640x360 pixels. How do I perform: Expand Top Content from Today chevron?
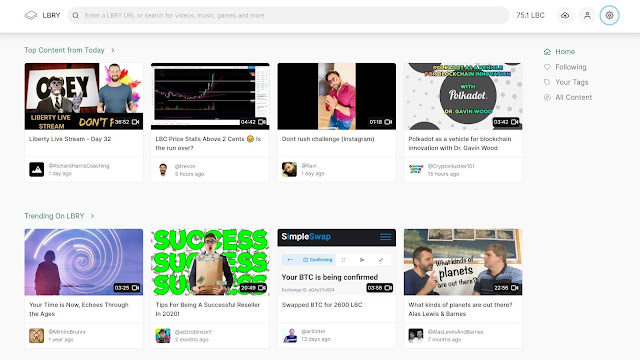(113, 50)
